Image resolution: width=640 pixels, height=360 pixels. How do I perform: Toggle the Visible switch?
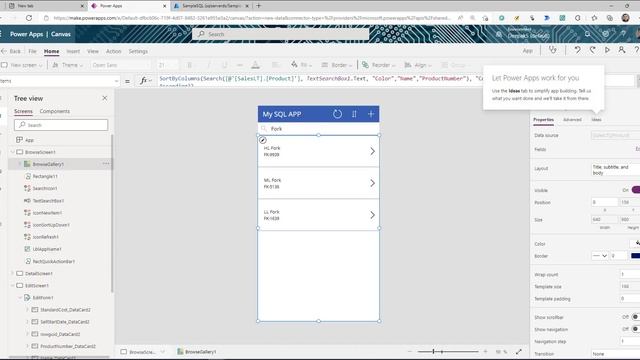click(636, 190)
